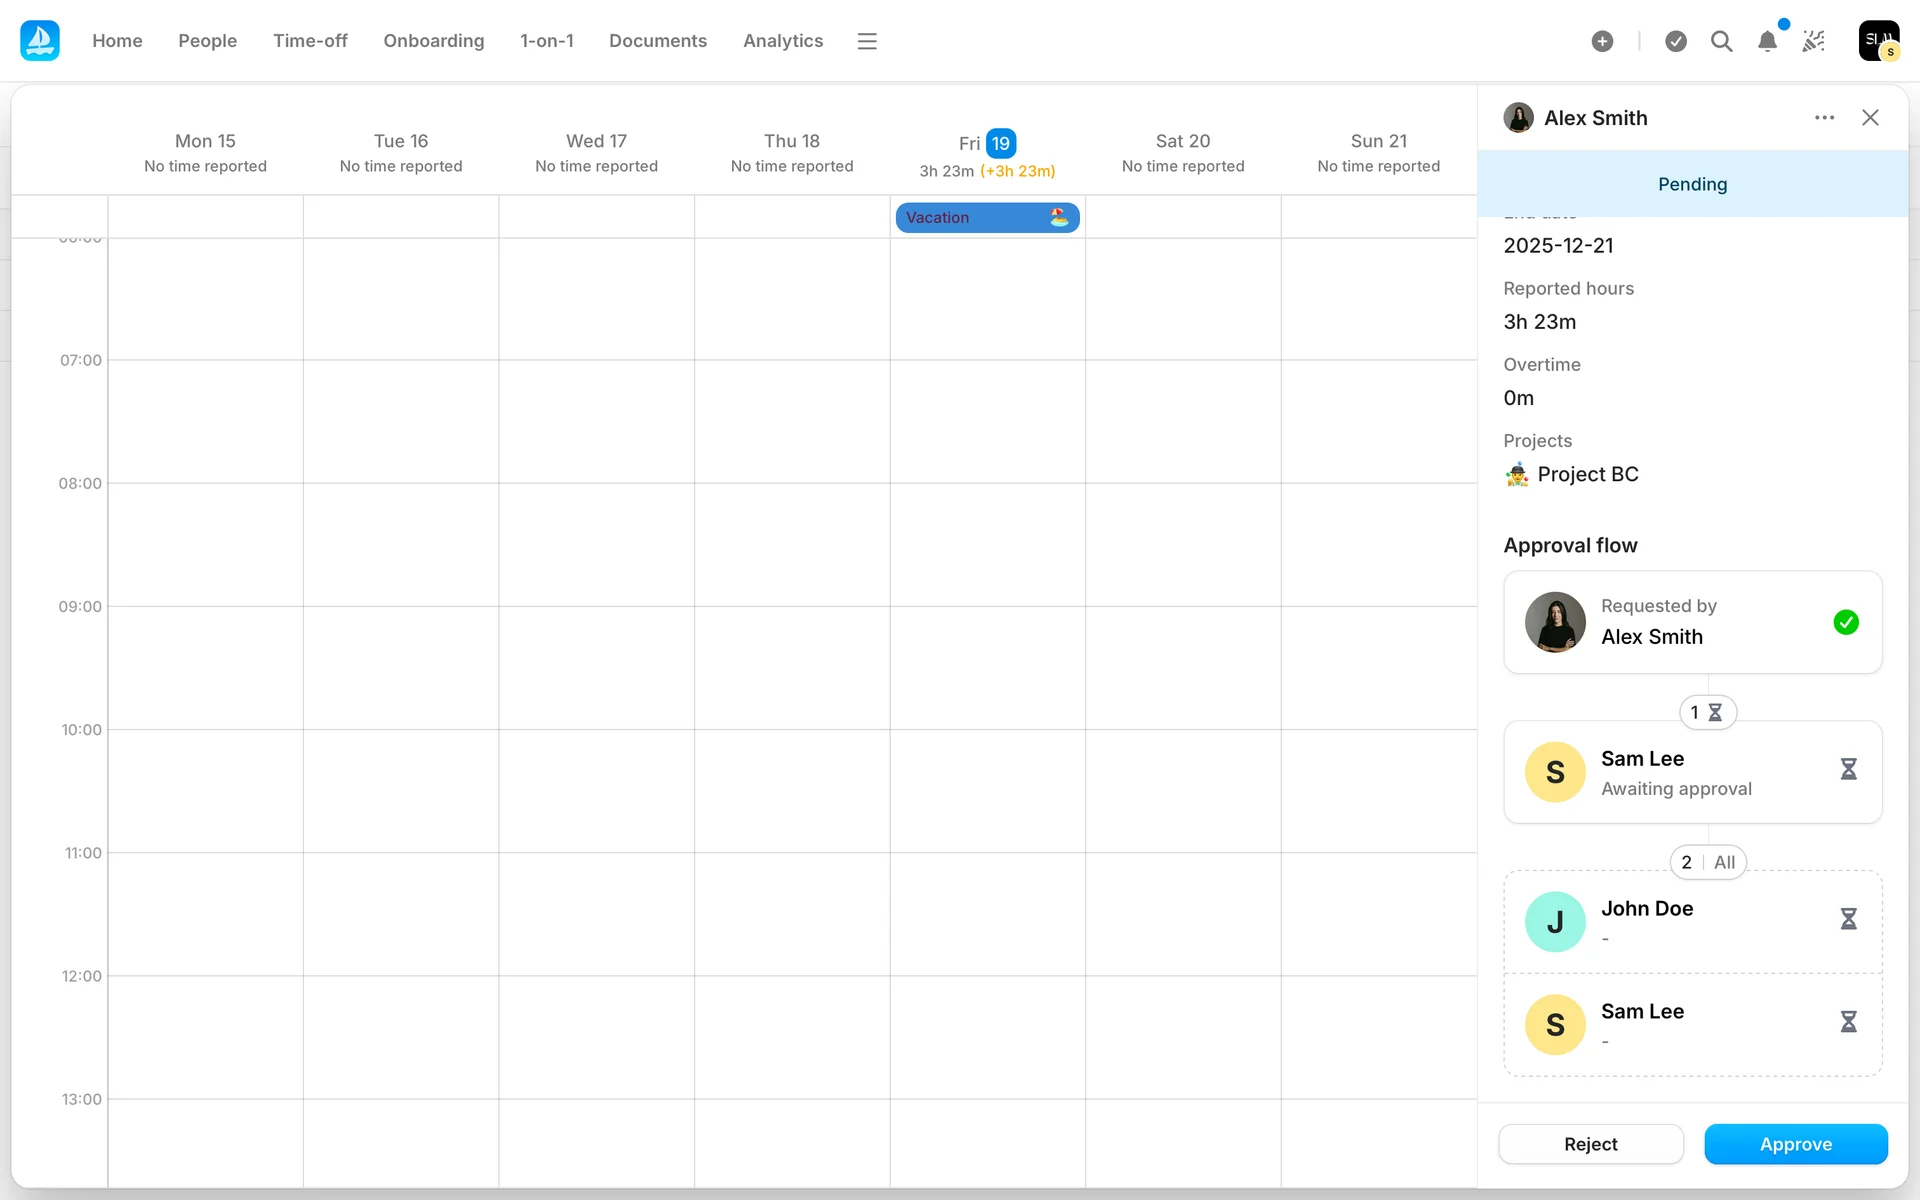Click the sailboat app logo
This screenshot has height=1200, width=1920.
pyautogui.click(x=40, y=41)
